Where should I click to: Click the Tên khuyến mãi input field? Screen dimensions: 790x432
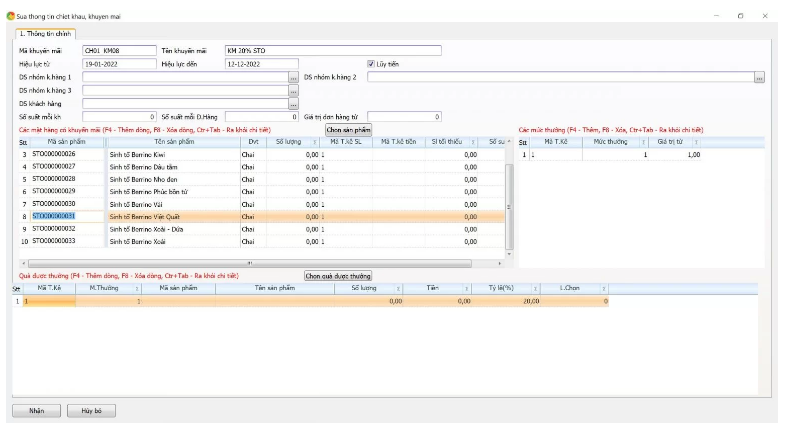[x=332, y=50]
